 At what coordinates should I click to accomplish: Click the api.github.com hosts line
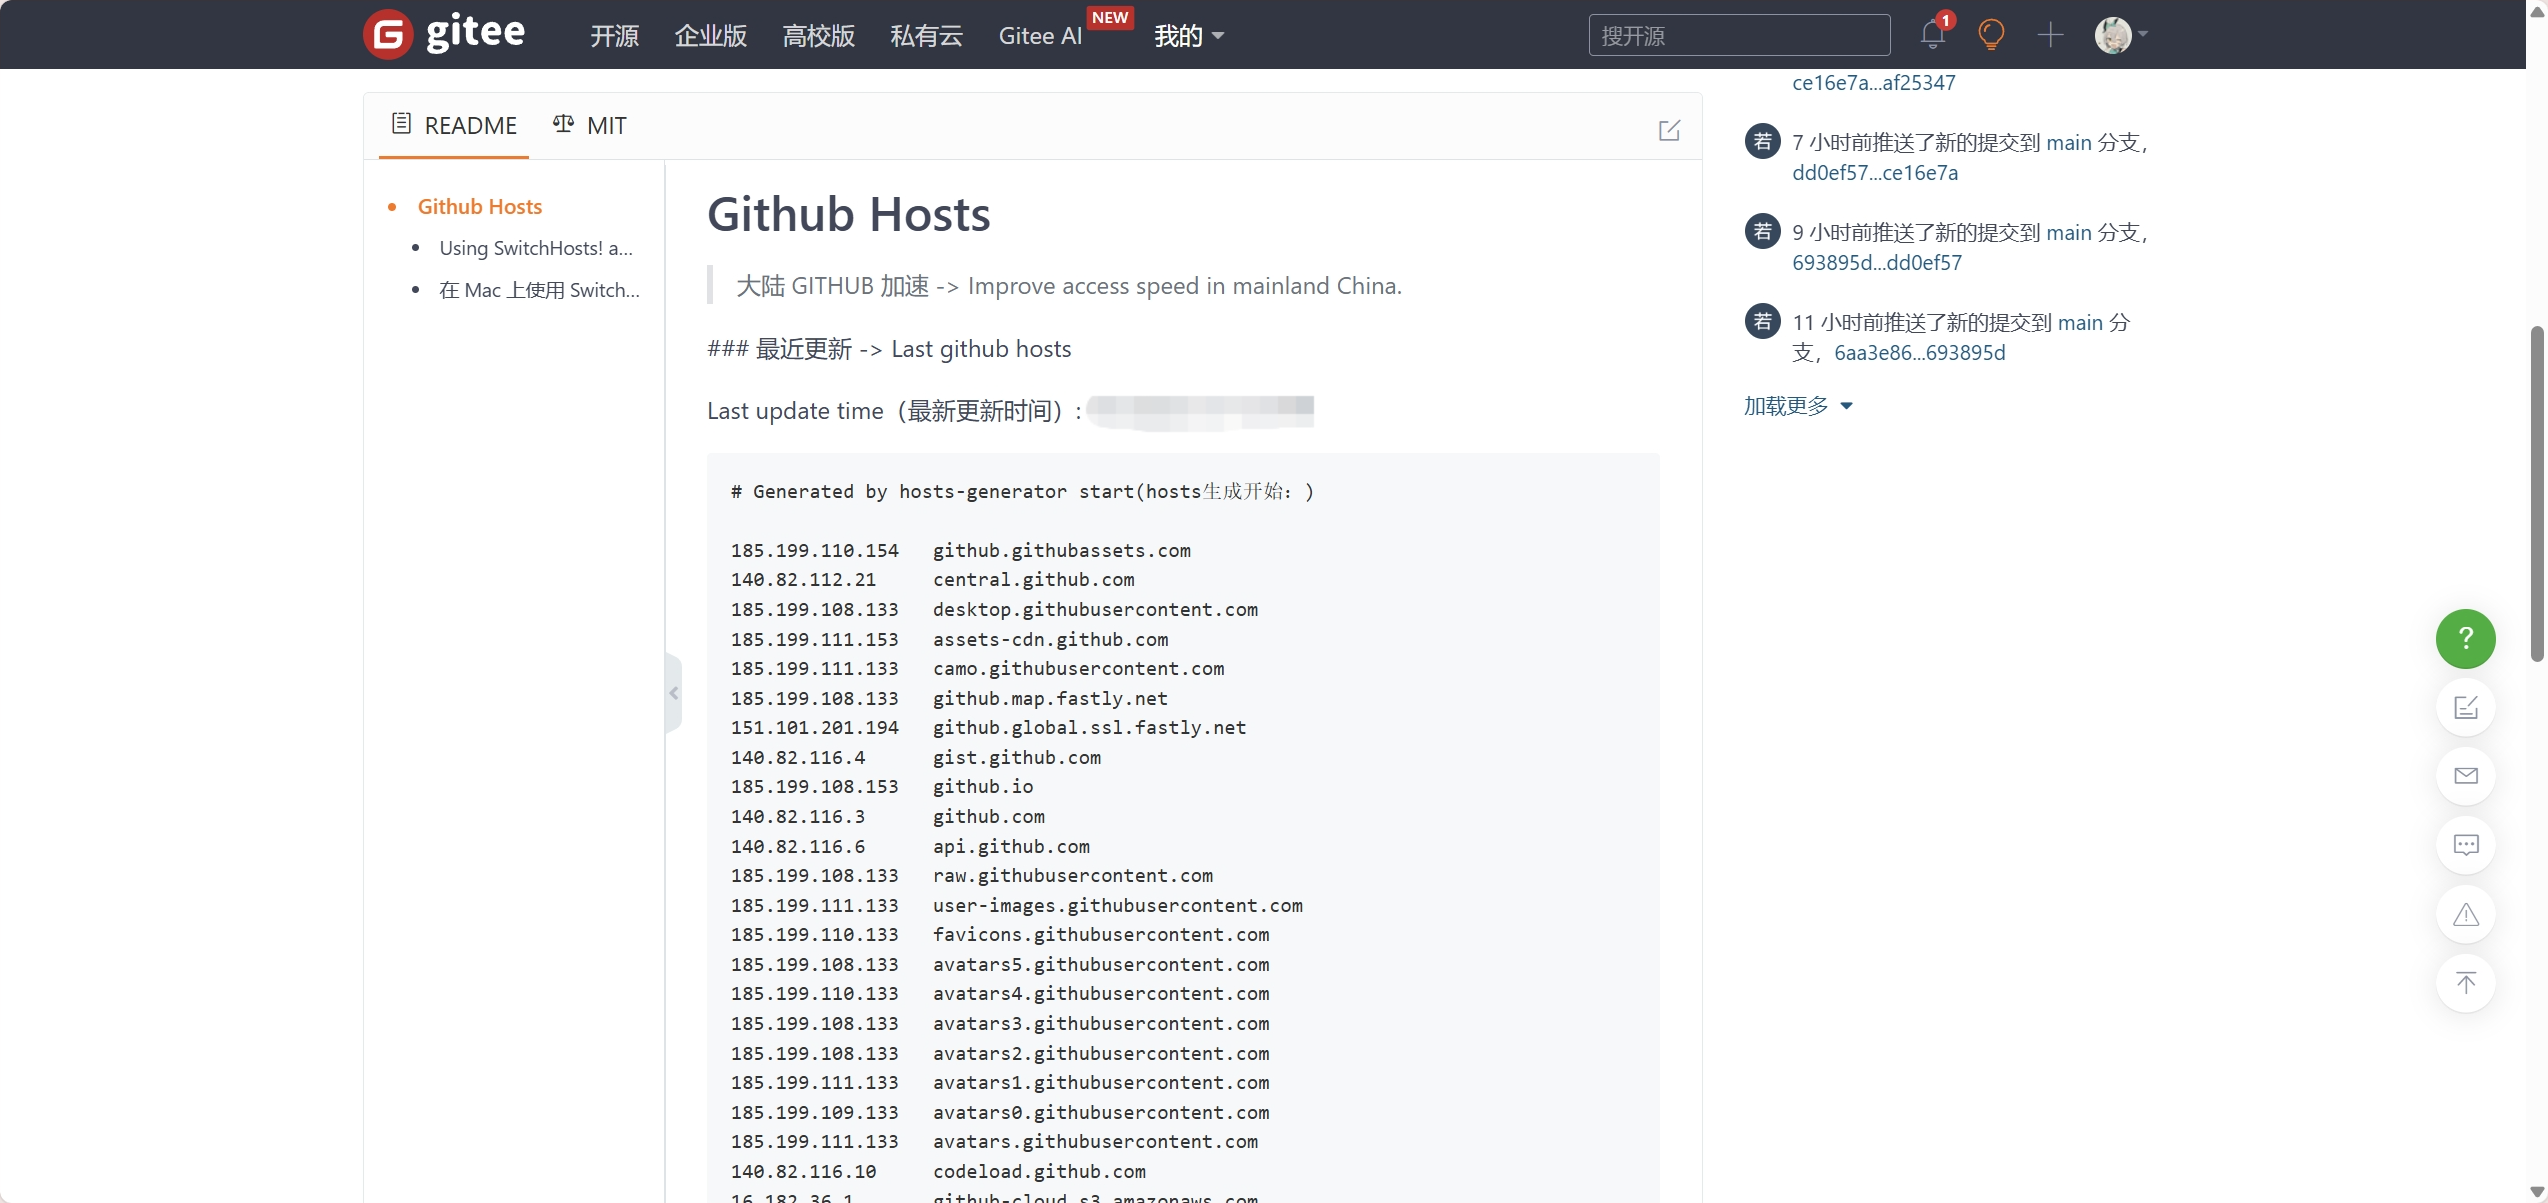tap(910, 847)
